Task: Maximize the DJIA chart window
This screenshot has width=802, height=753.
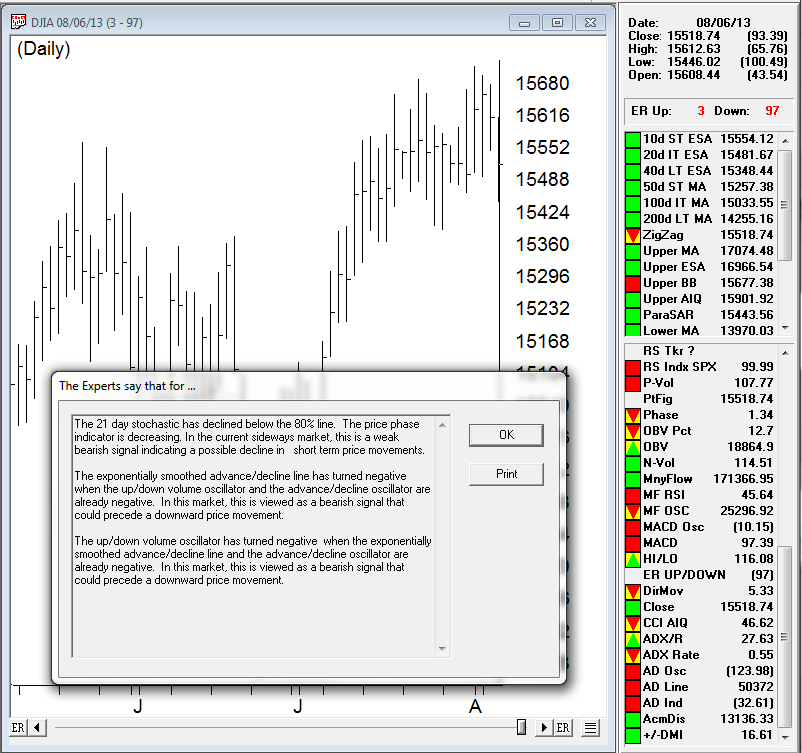Action: click(x=558, y=23)
